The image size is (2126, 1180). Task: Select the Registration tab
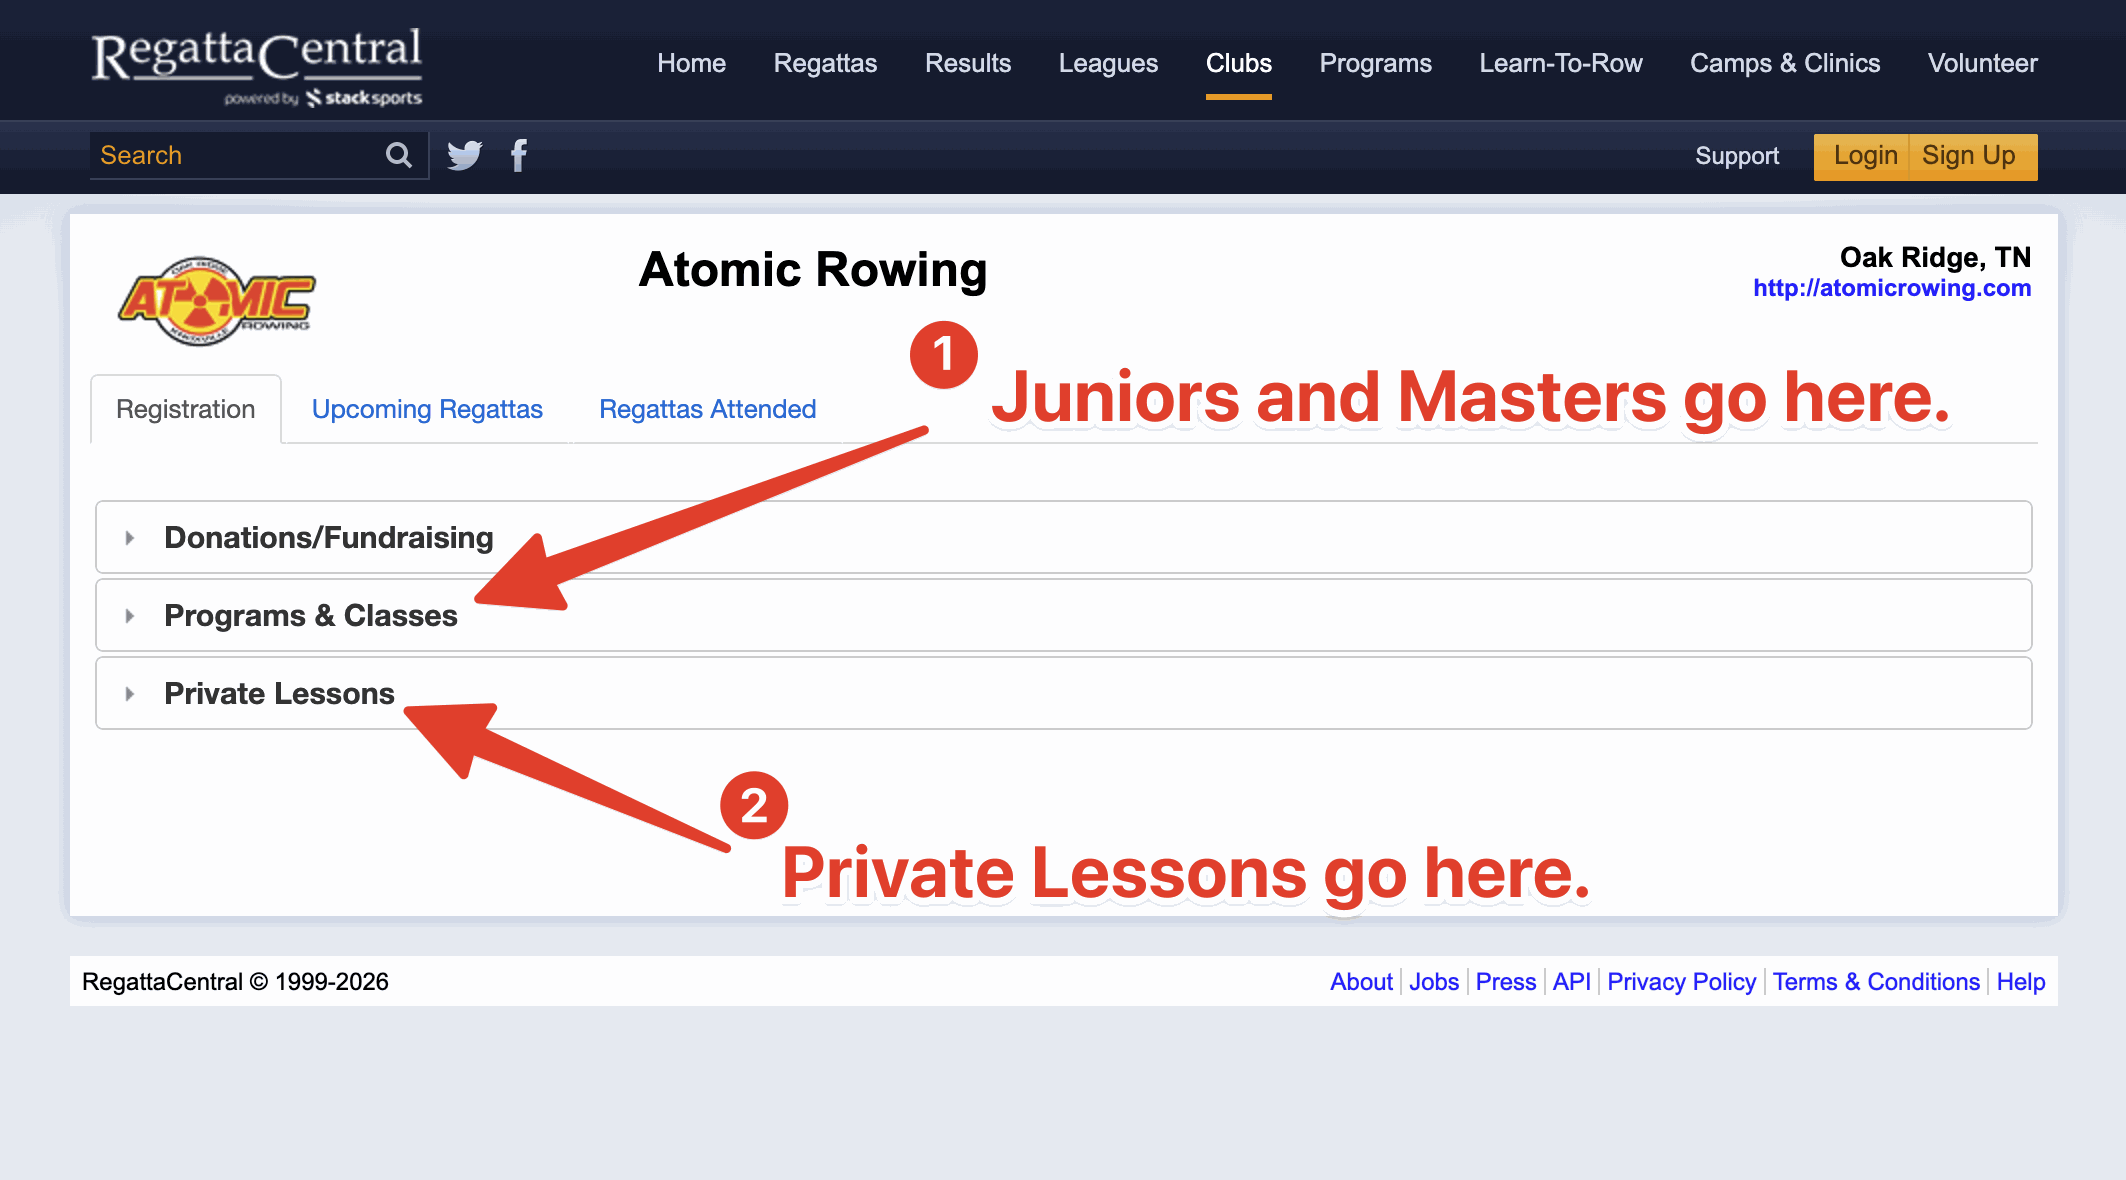(x=186, y=409)
